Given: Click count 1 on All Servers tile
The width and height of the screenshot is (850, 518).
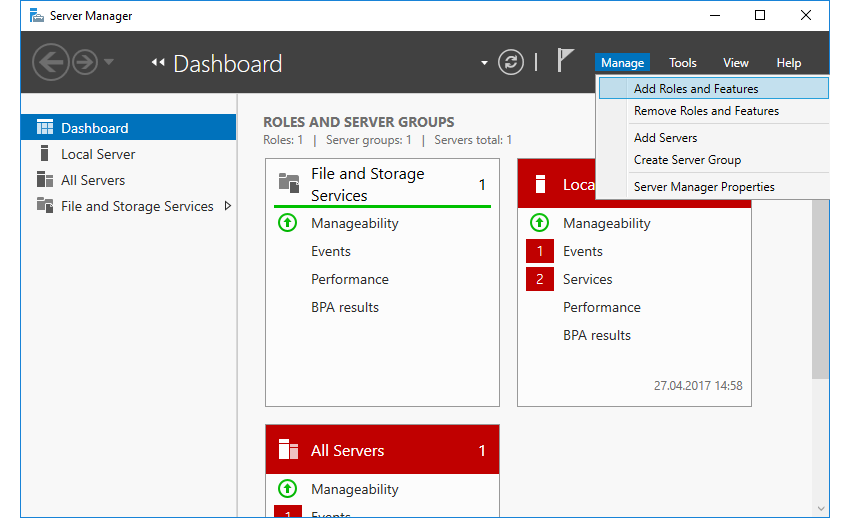Looking at the screenshot, I should click(x=482, y=450).
